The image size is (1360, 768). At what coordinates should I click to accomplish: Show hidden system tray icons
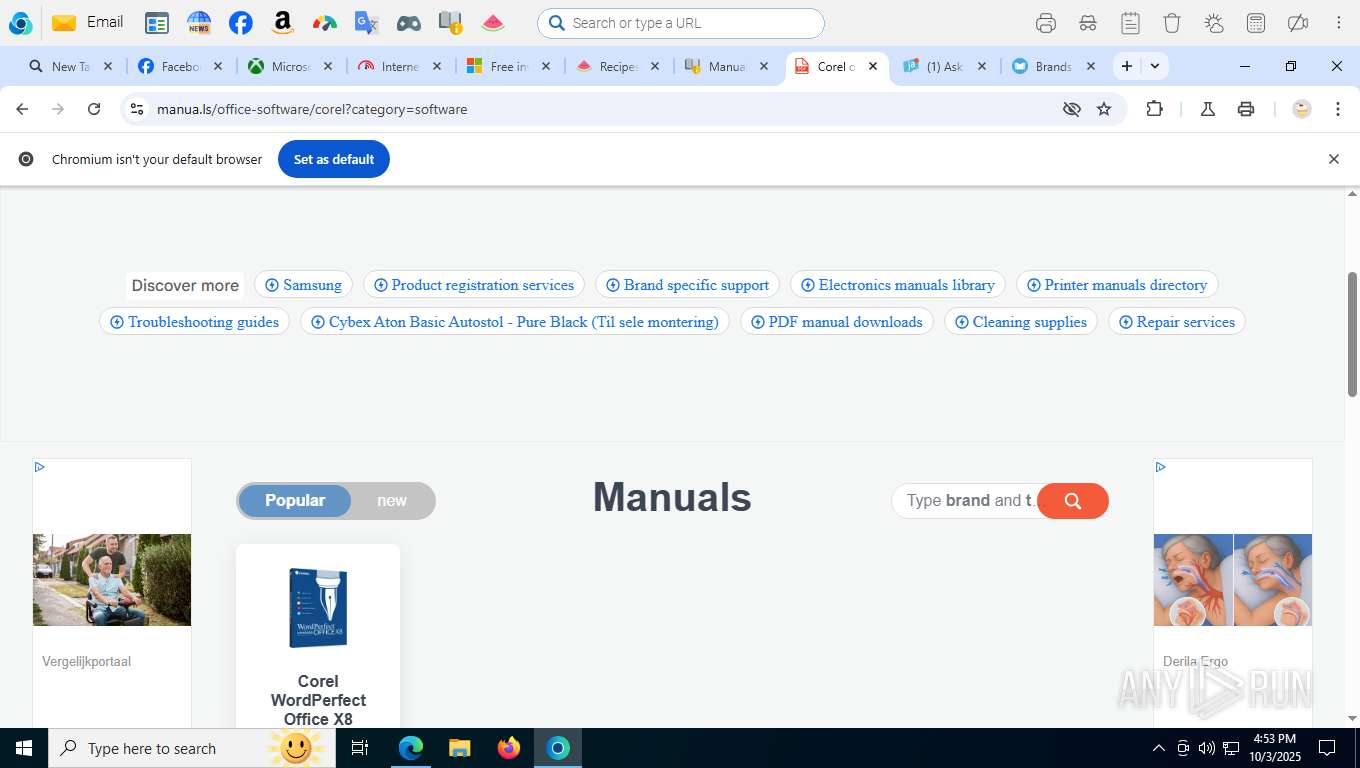1159,748
